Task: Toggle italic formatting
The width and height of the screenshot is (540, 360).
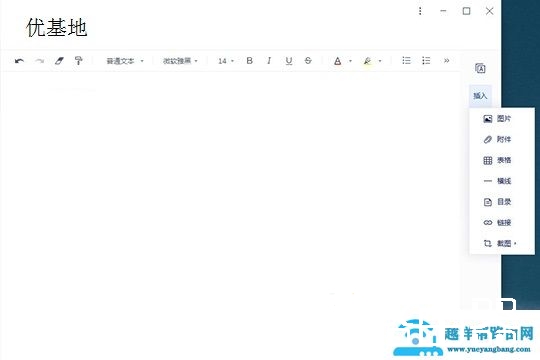Action: 269,61
